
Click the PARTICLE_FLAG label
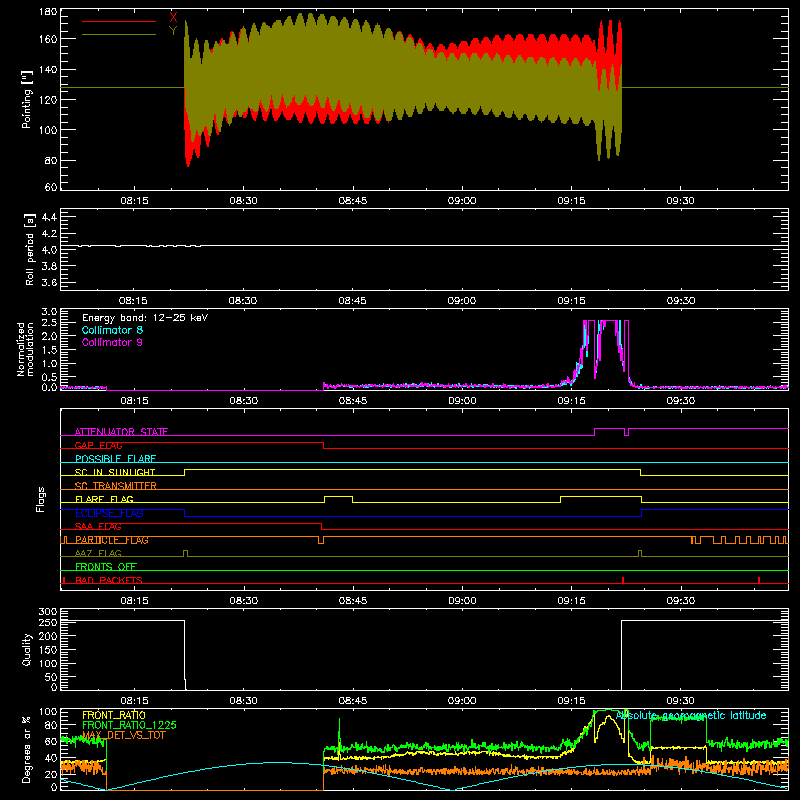(x=112, y=540)
